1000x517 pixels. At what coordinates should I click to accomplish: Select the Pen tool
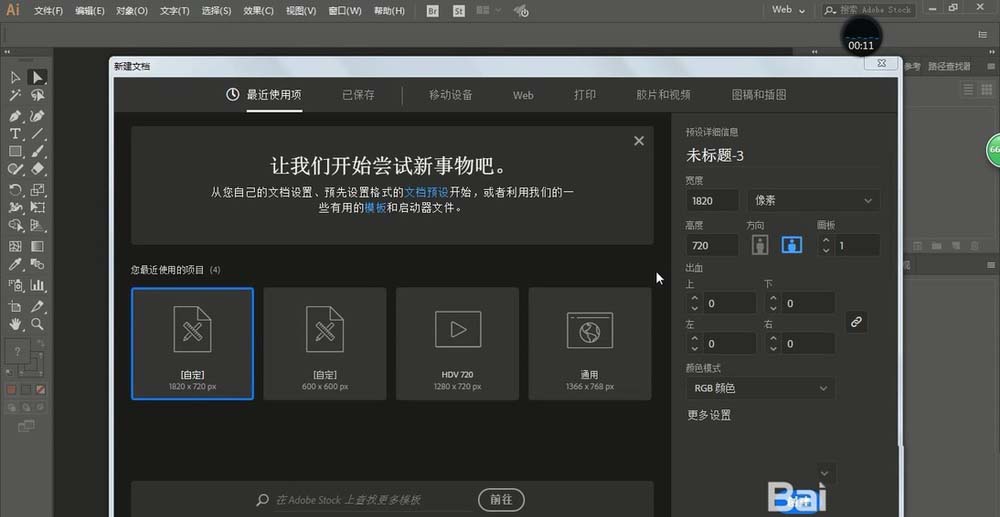15,116
